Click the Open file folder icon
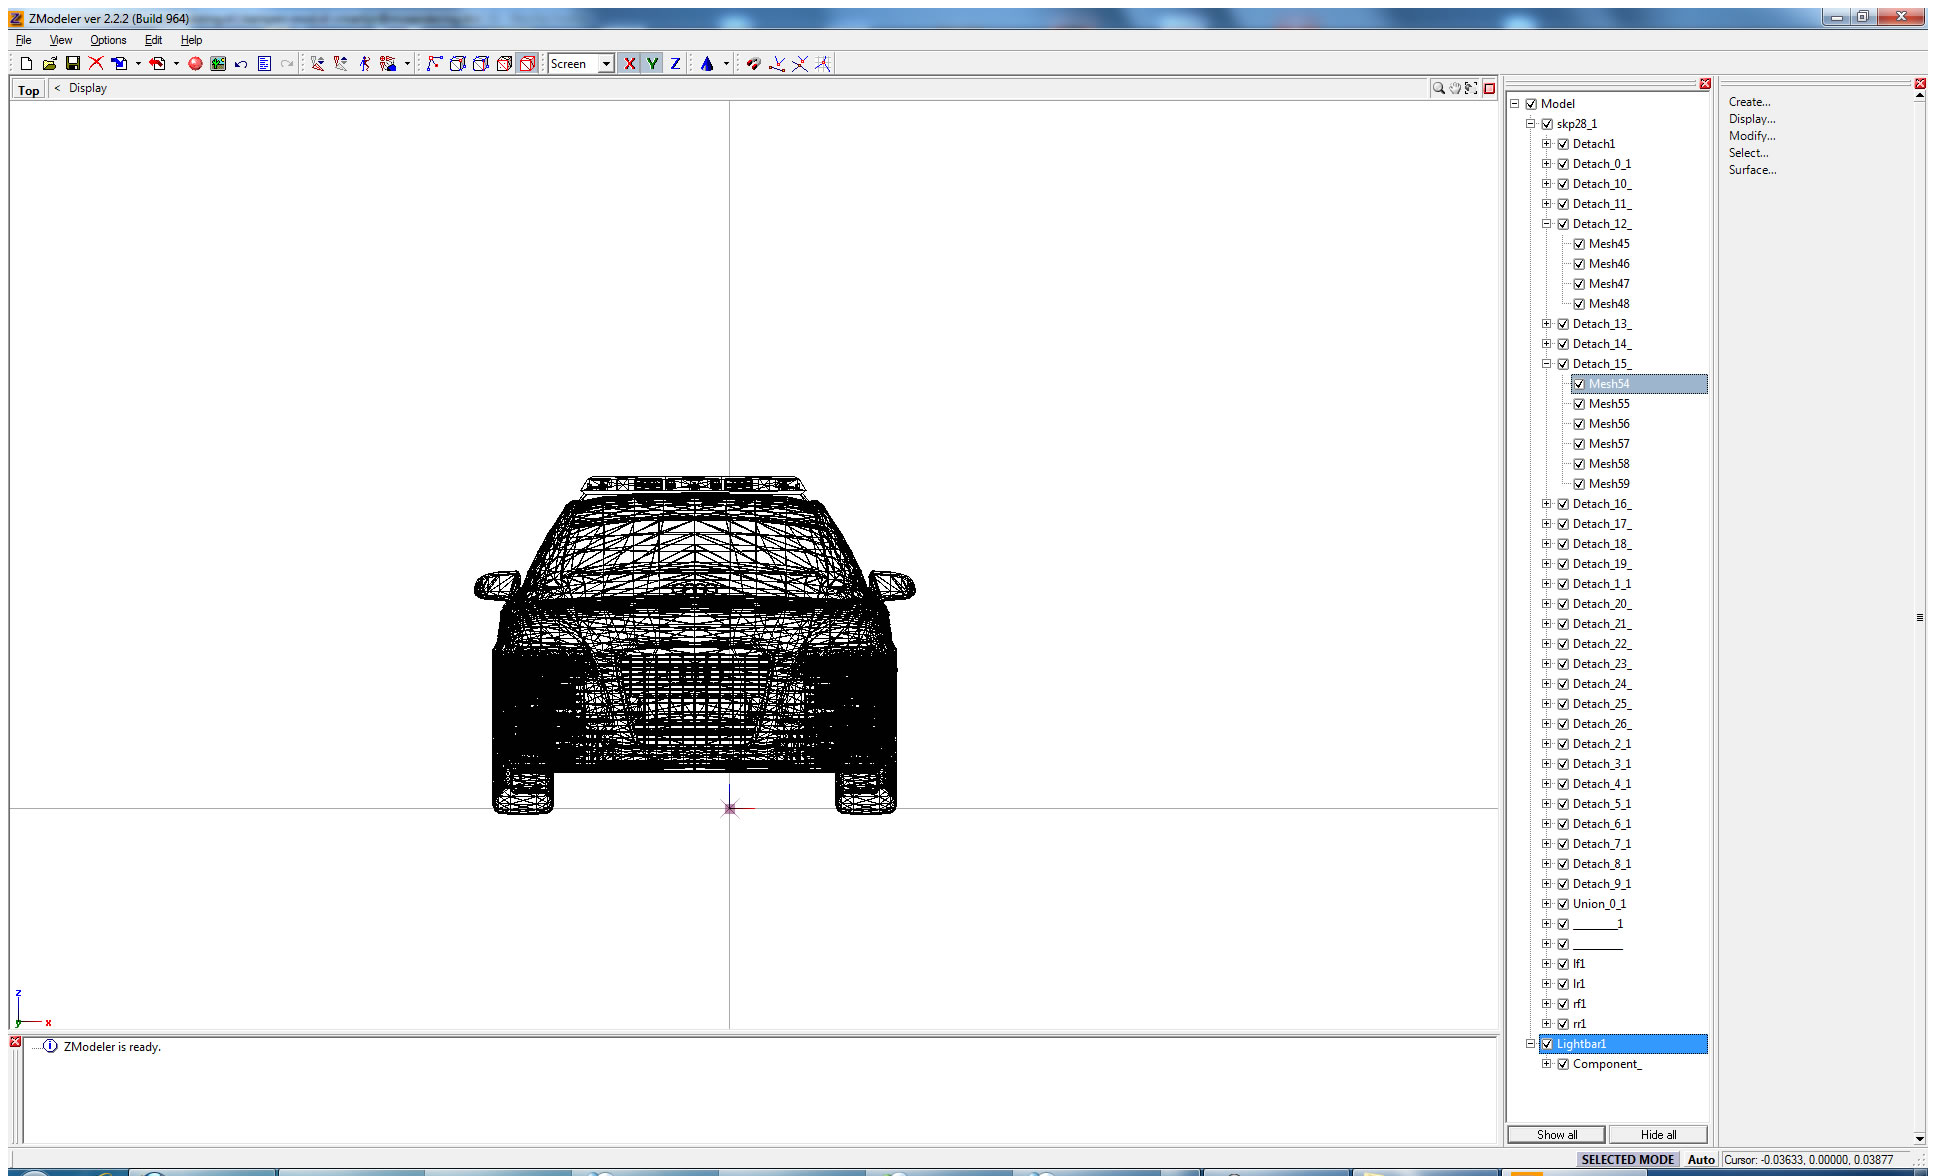 tap(49, 63)
